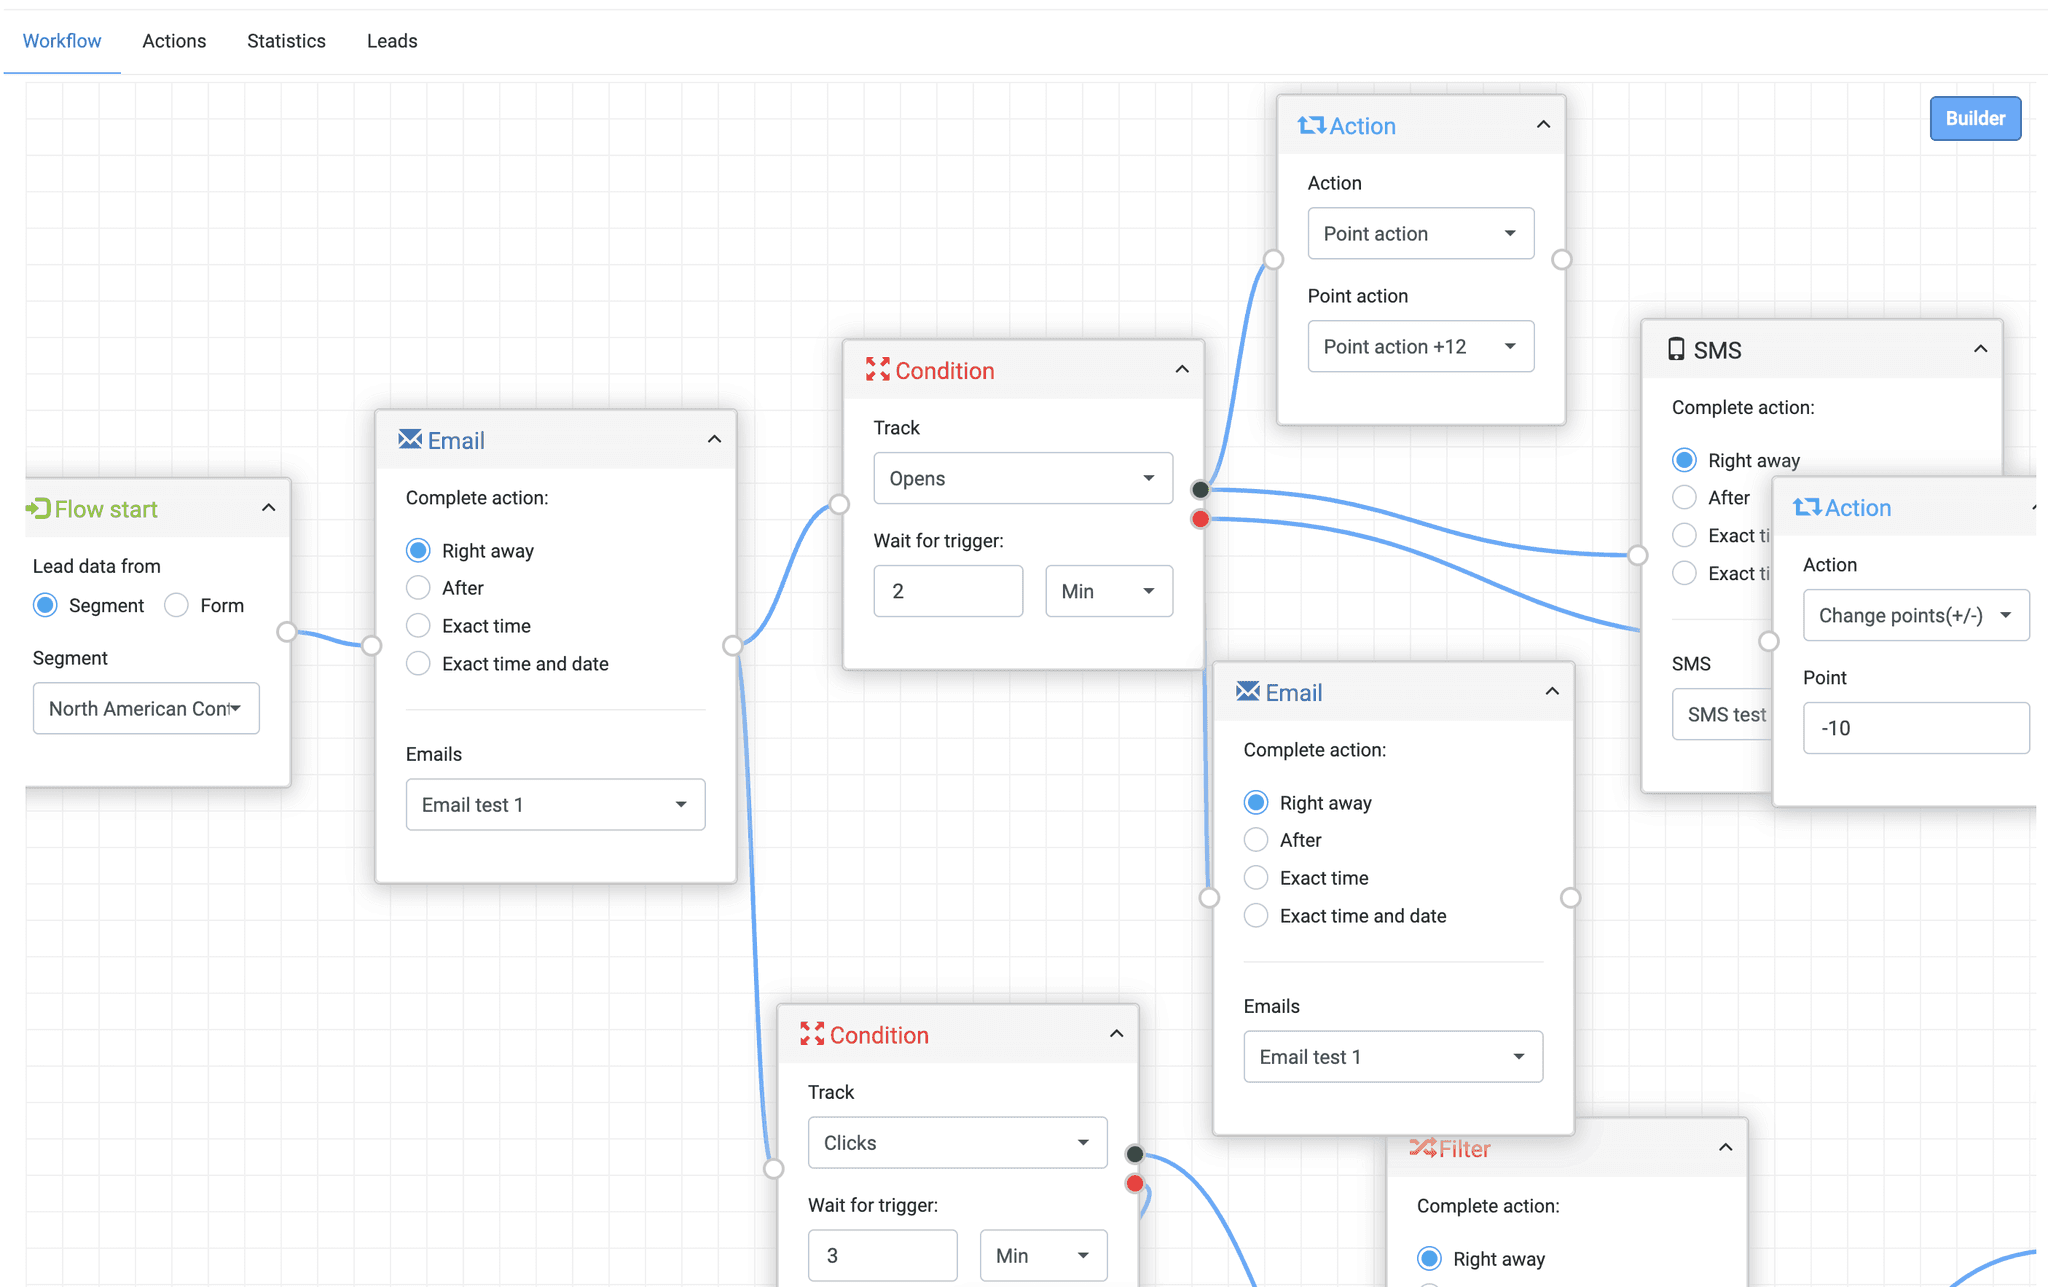Switch to the Actions tab

click(174, 41)
